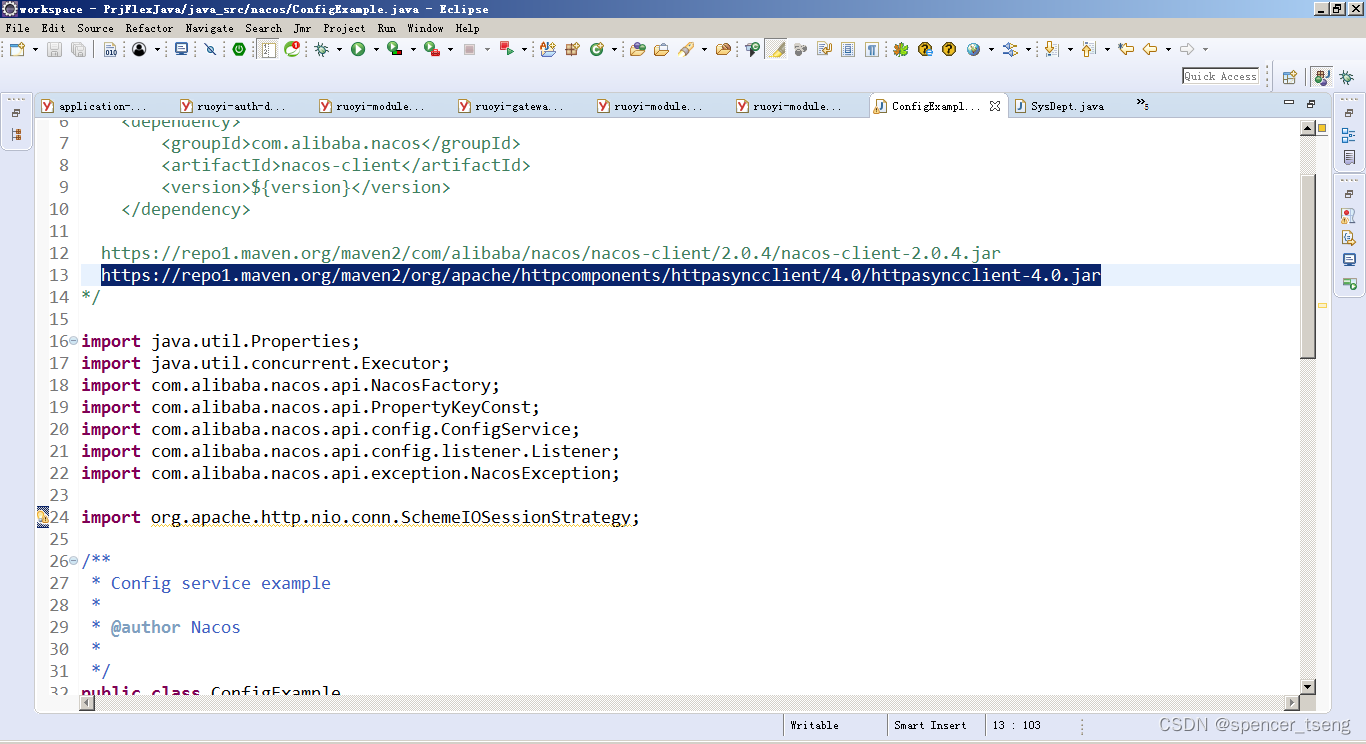1366x744 pixels.
Task: Open the Navigate menu
Action: 209,28
